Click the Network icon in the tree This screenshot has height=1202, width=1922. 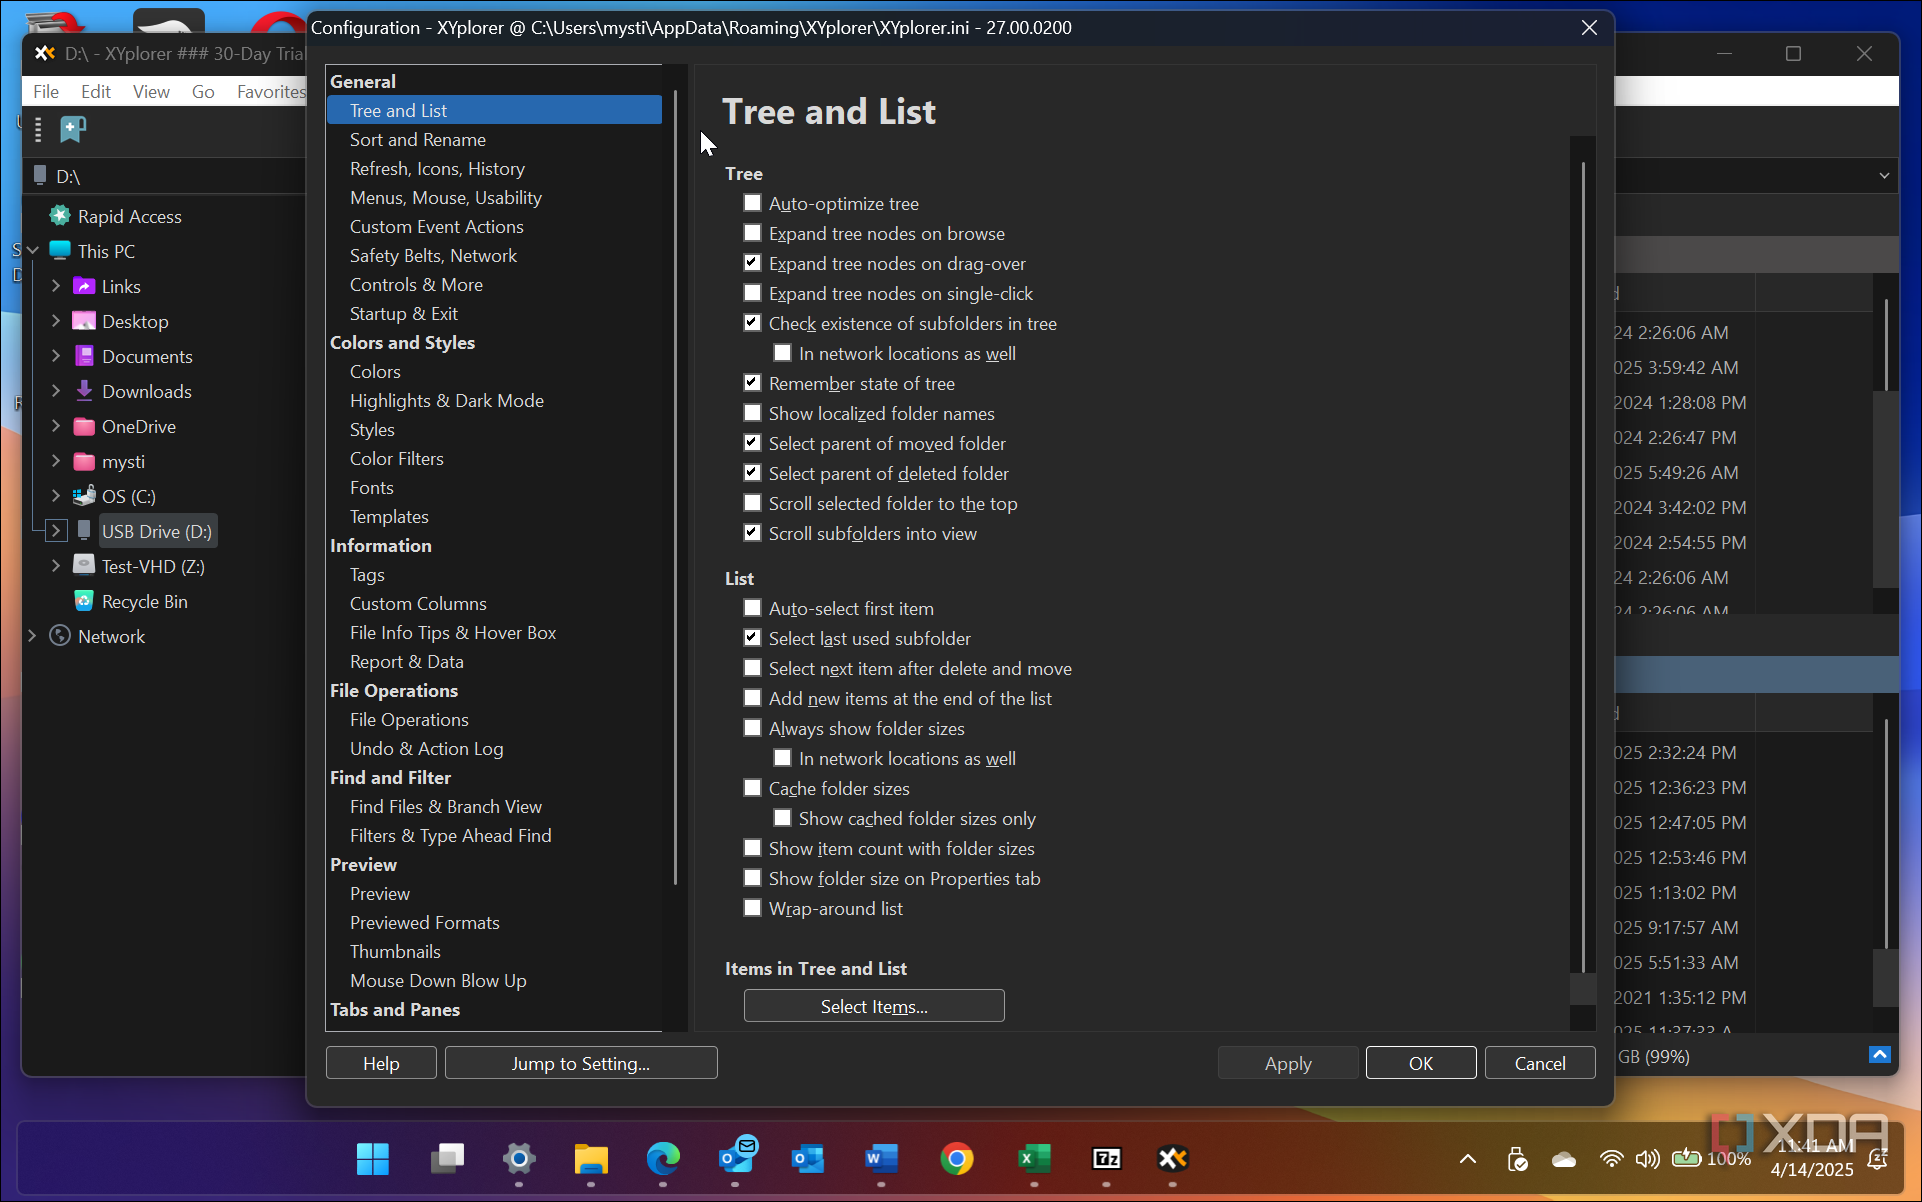tap(60, 636)
